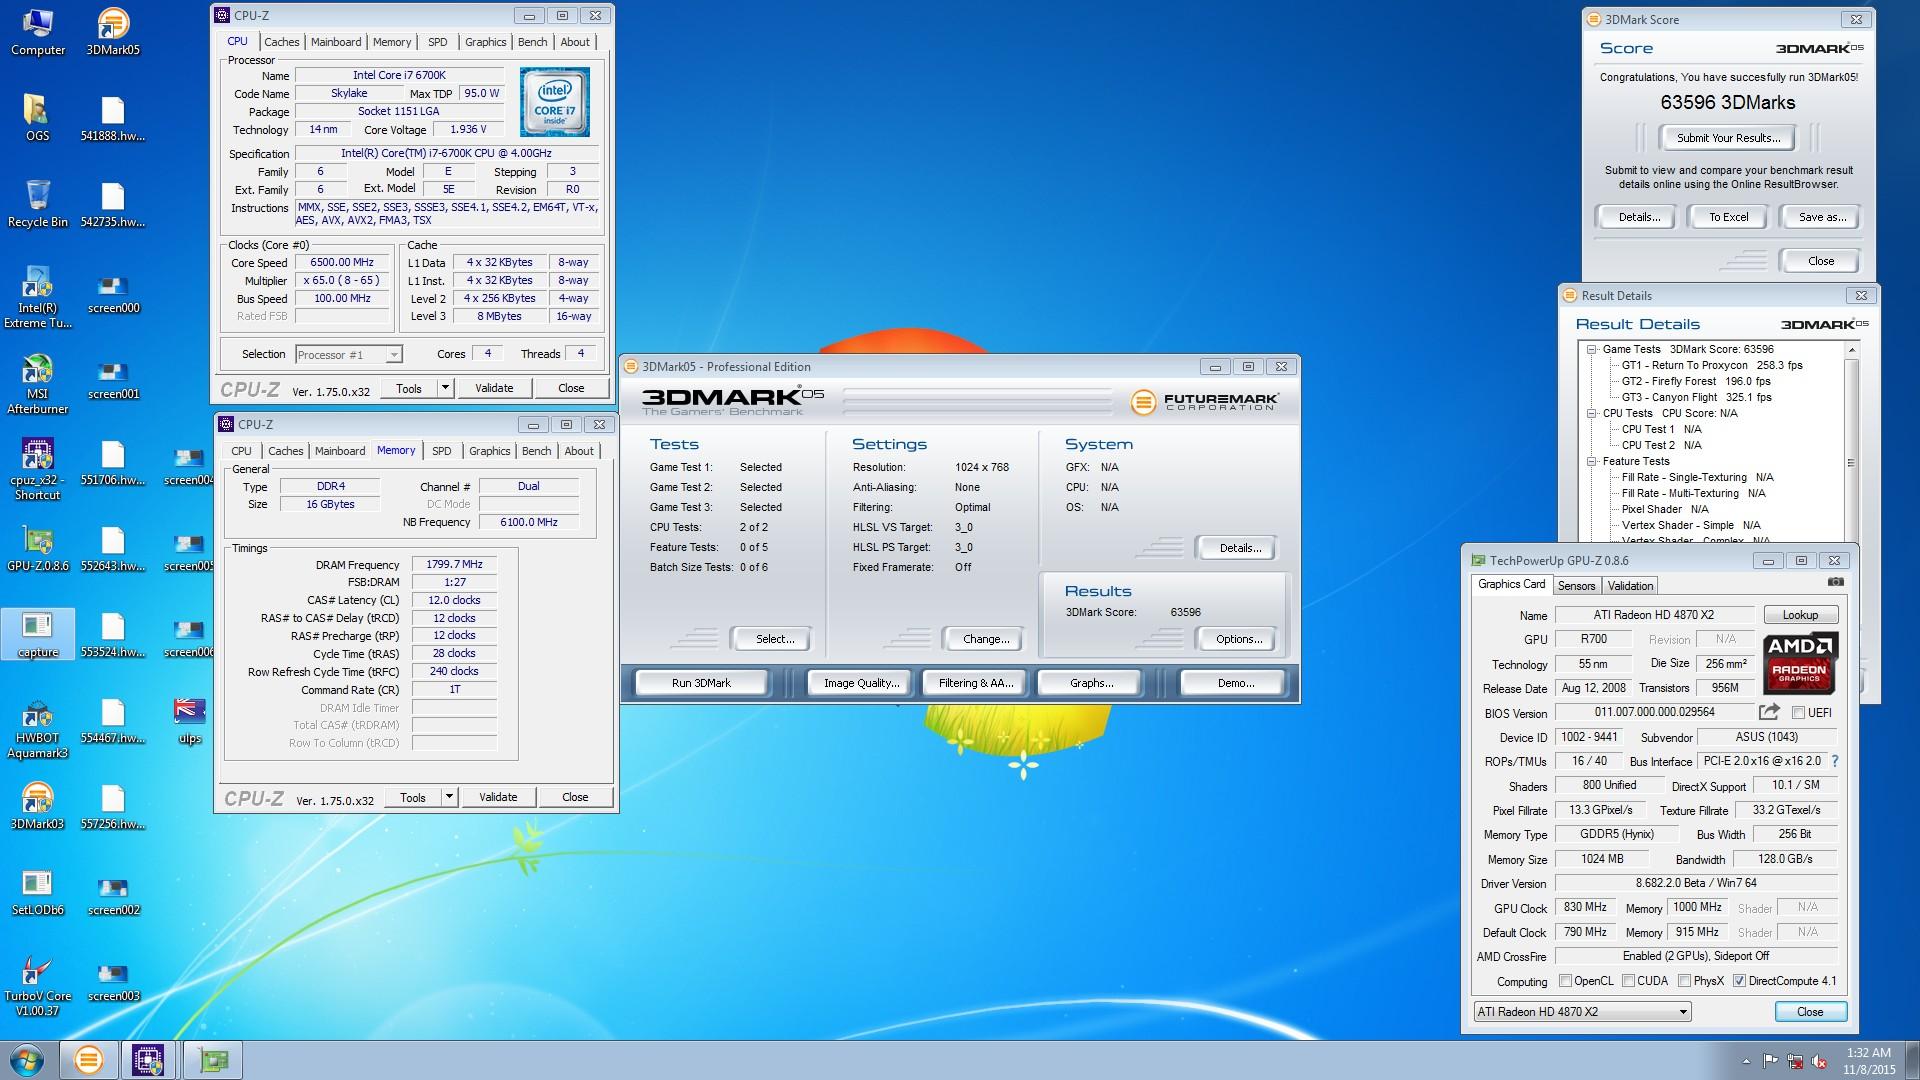Open the Computer desktop icon
The image size is (1920, 1080).
point(37,33)
